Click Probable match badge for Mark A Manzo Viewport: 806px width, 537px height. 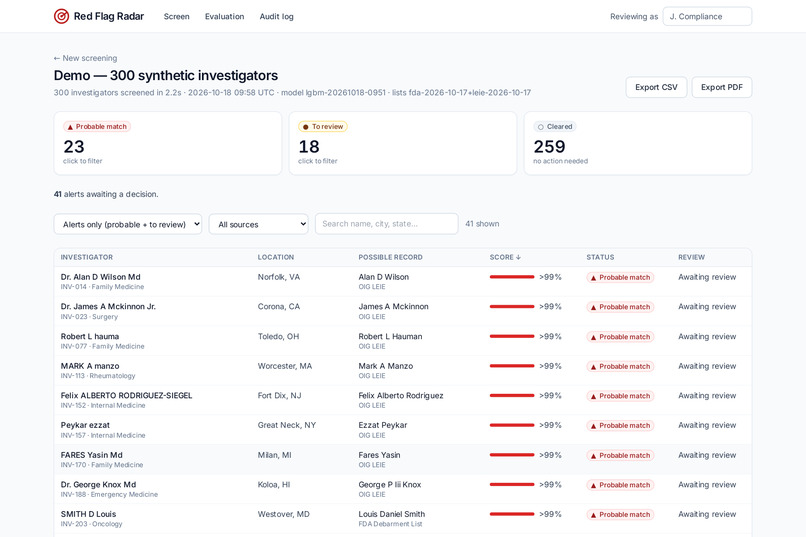pos(620,366)
